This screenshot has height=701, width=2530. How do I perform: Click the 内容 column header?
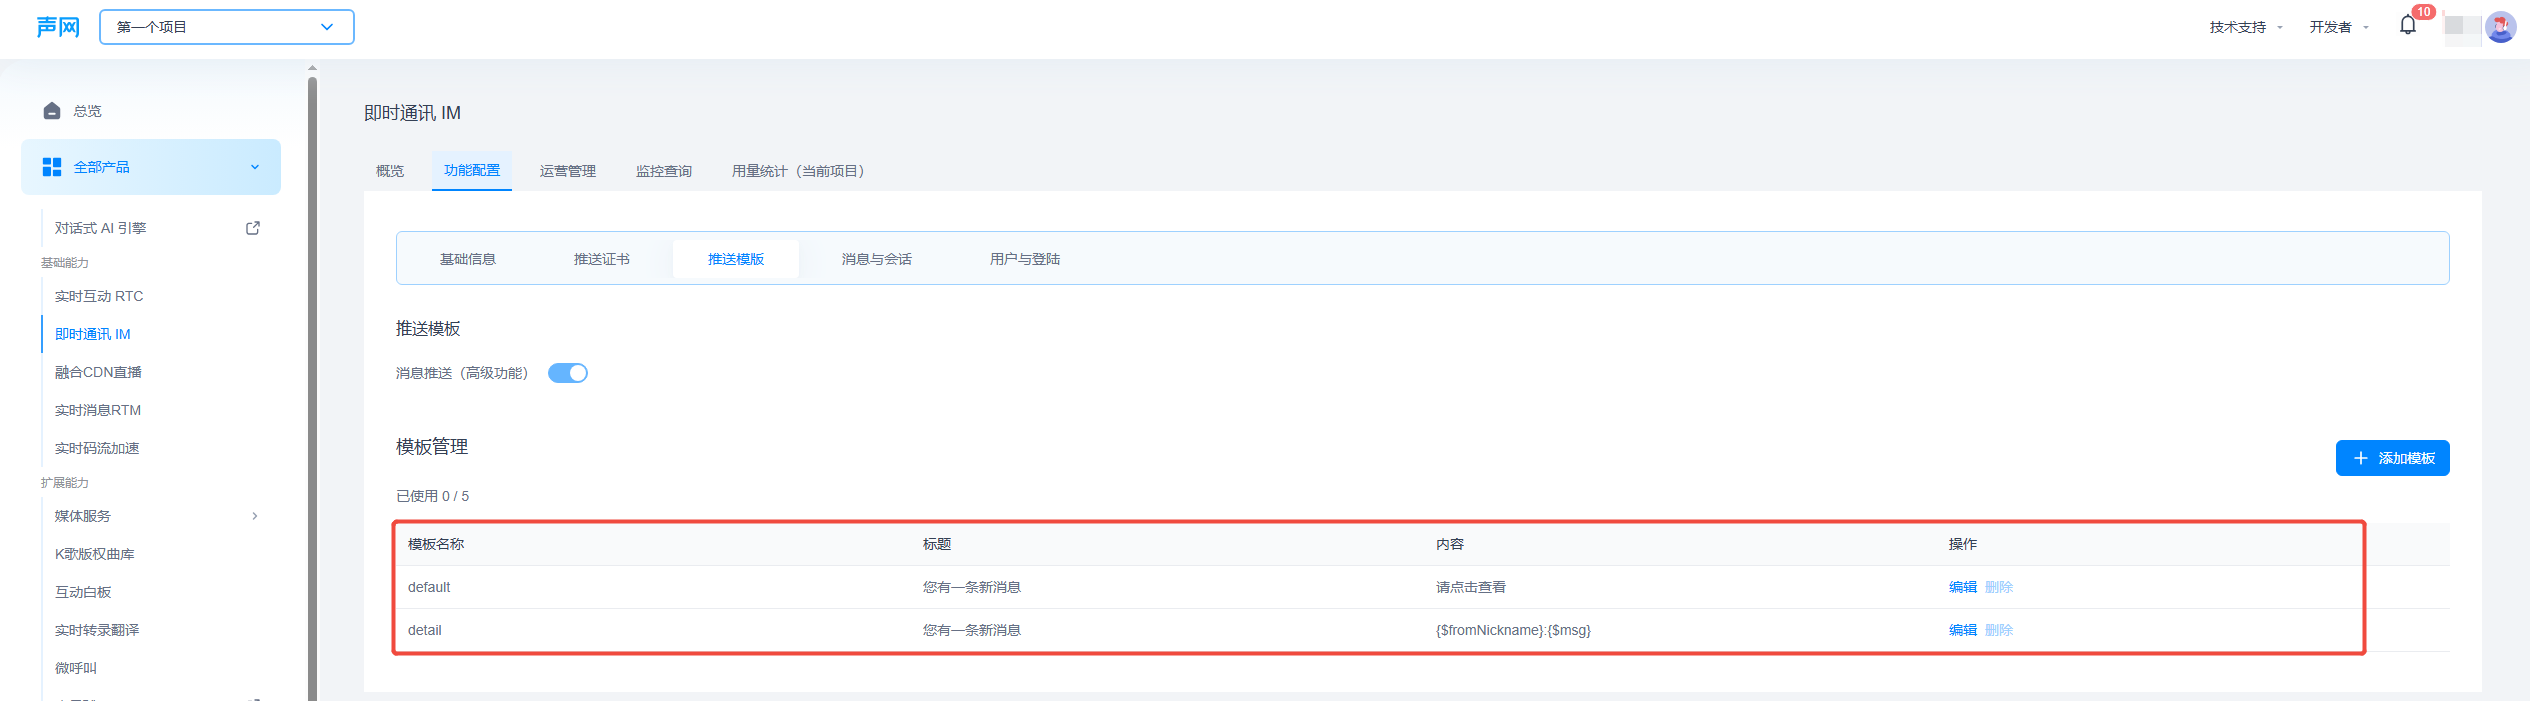(x=1450, y=544)
